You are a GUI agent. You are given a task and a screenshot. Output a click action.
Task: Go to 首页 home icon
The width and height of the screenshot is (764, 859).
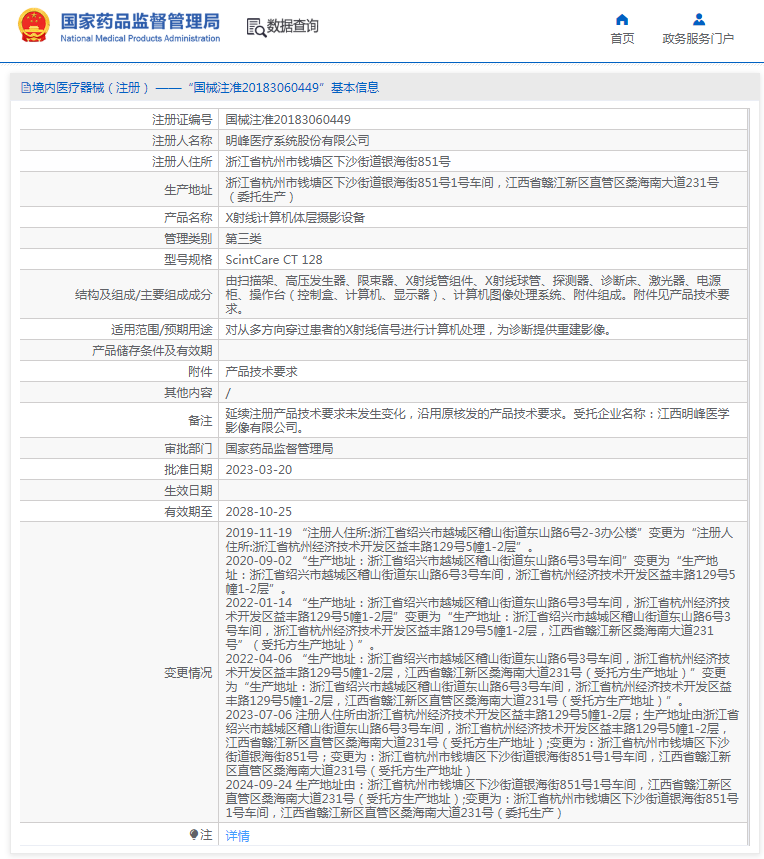coord(622,20)
